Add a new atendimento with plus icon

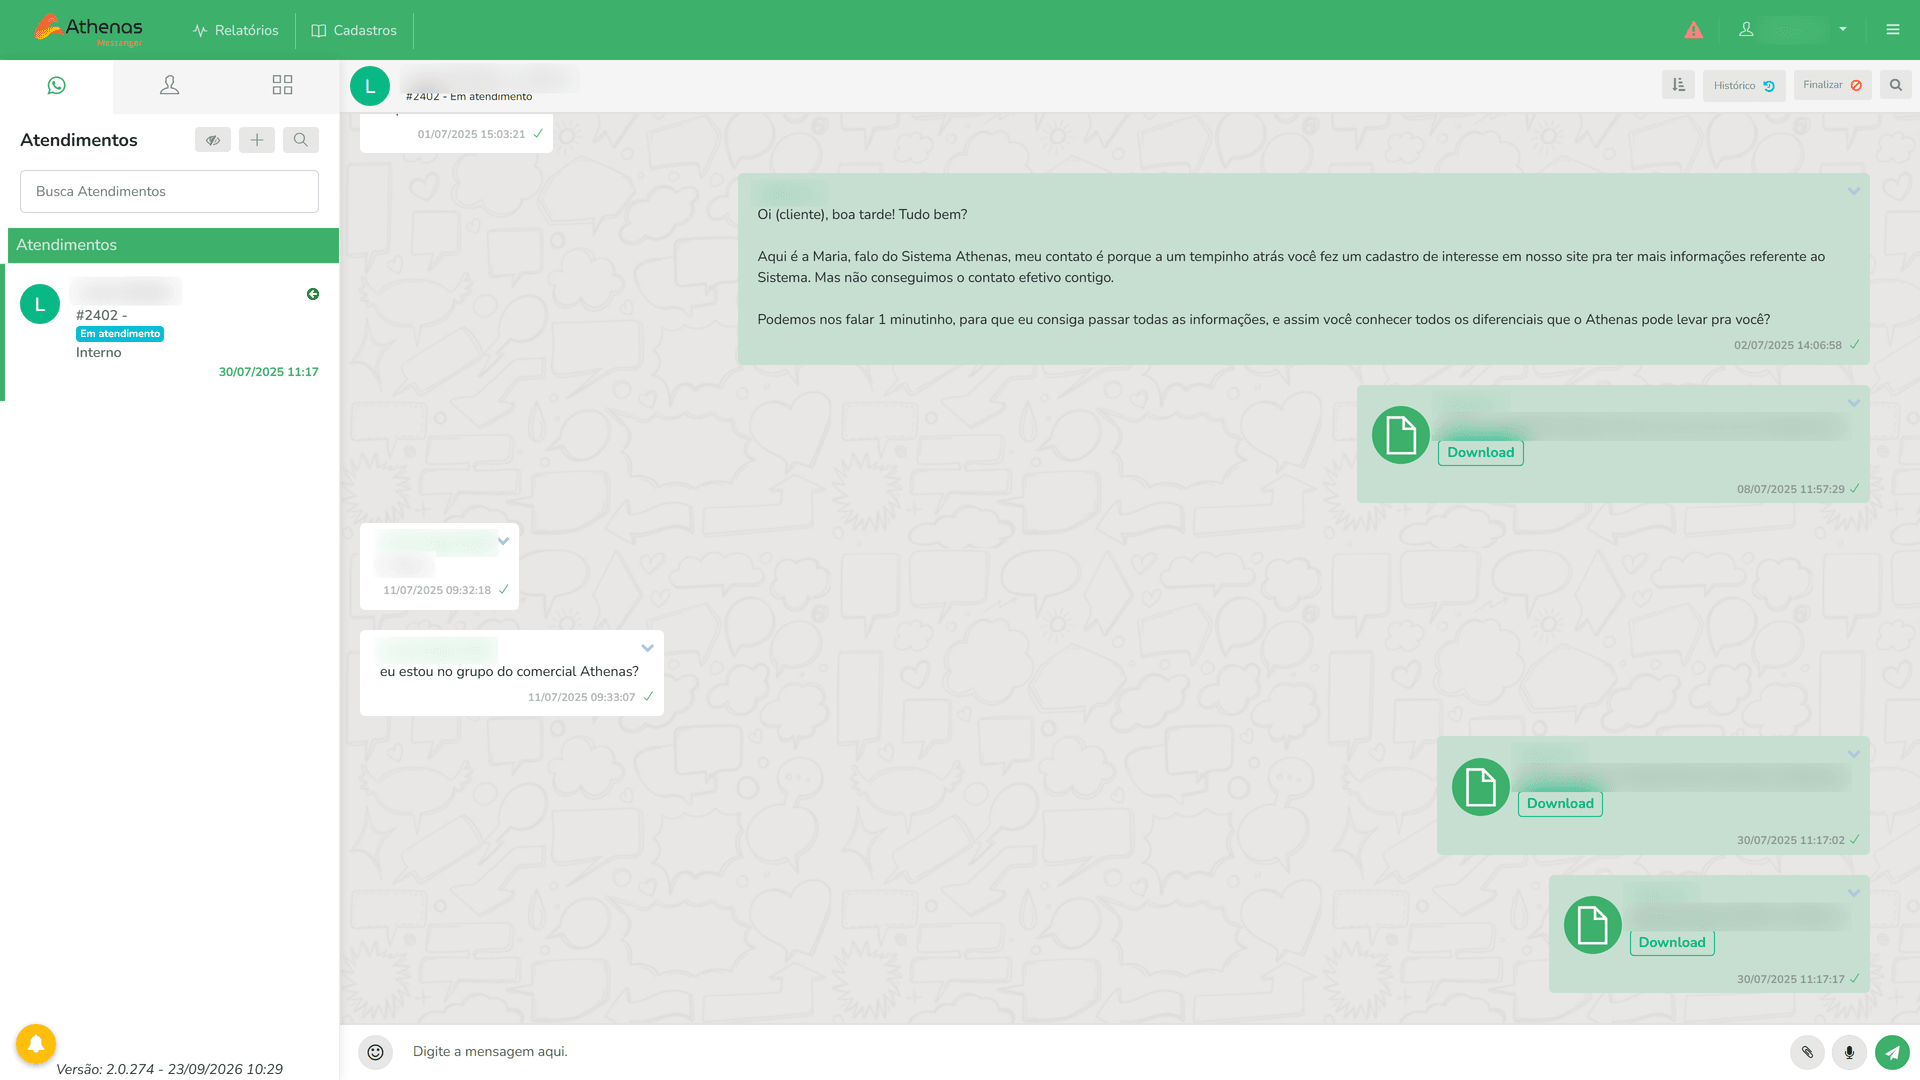point(257,140)
